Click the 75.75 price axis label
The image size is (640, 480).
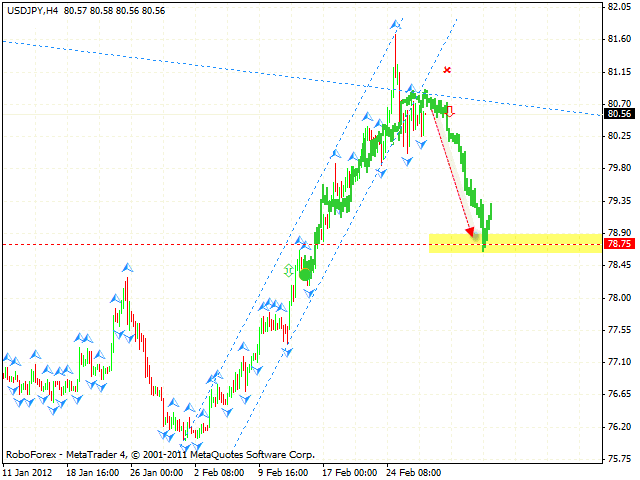619,460
